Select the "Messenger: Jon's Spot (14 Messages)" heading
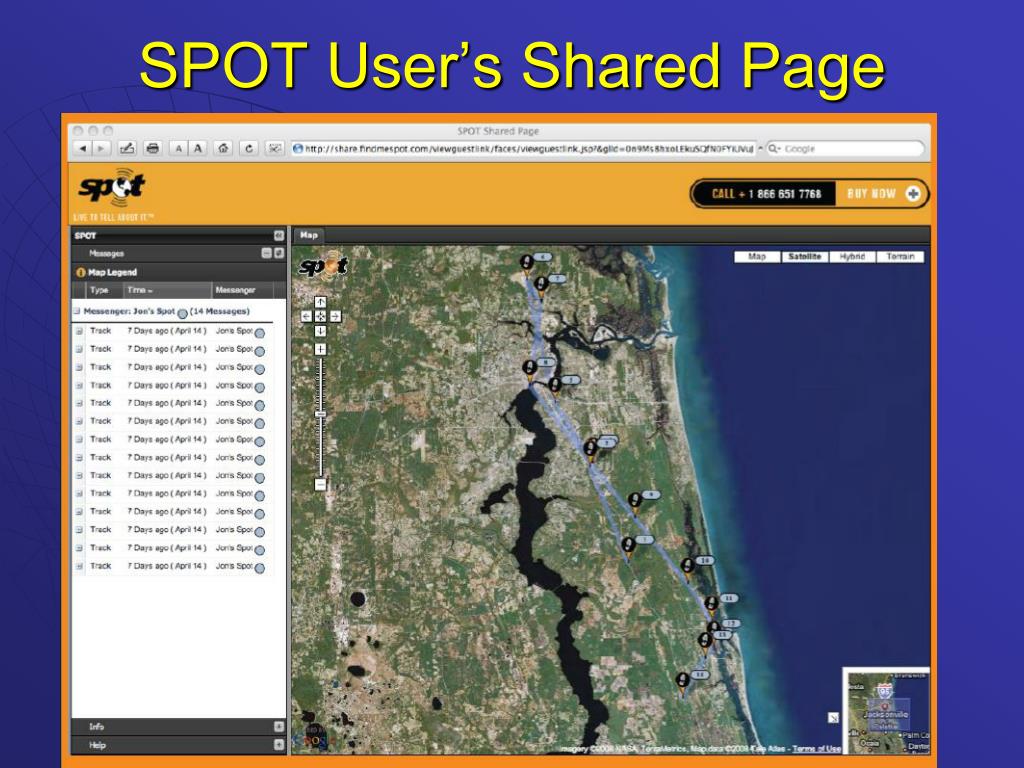The height and width of the screenshot is (768, 1024). (x=167, y=312)
